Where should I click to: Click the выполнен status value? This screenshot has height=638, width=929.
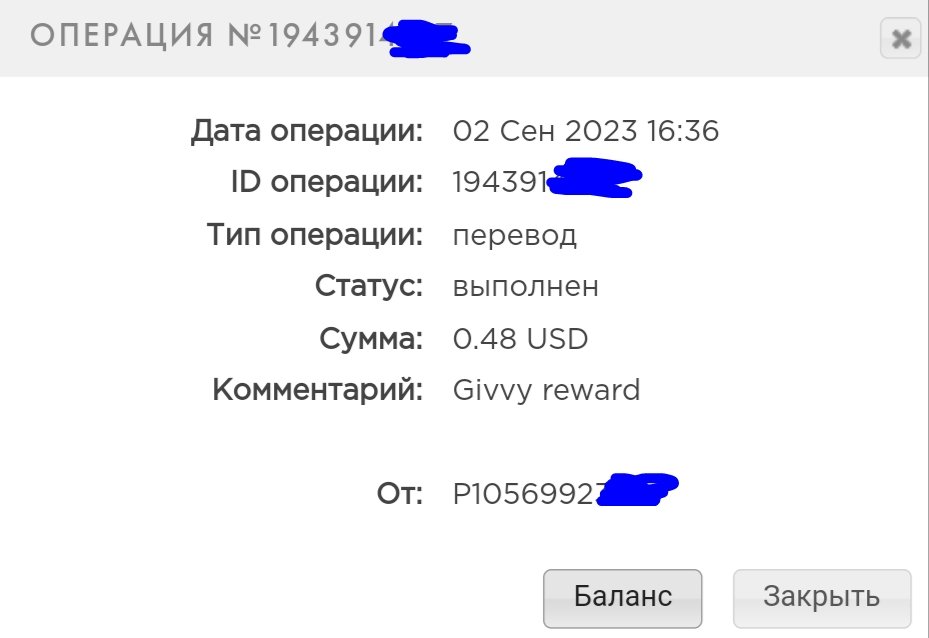(x=526, y=287)
